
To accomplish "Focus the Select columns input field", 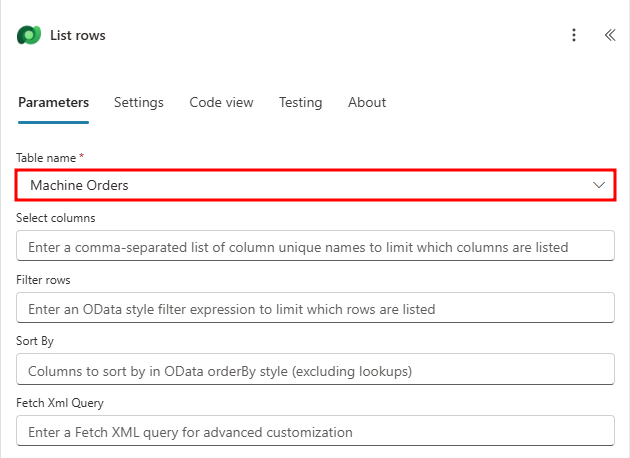I will [315, 246].
